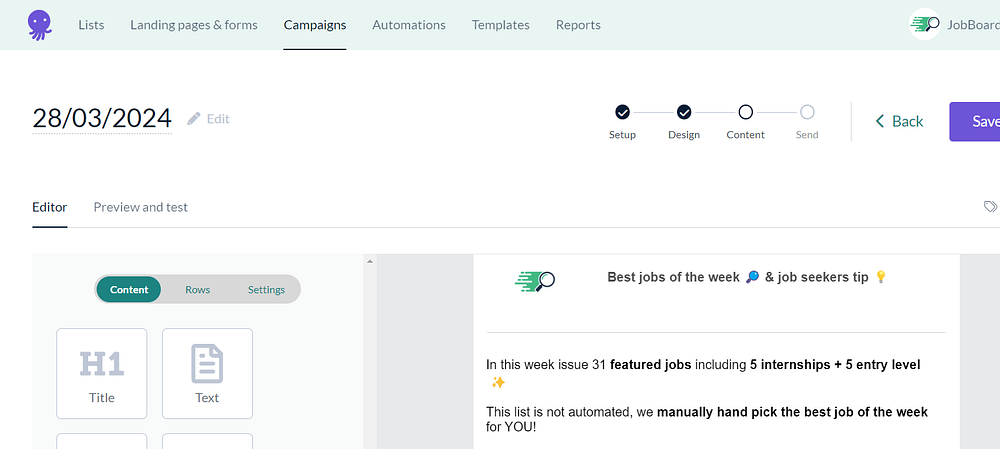Click the tag icon at right edge

tap(990, 207)
